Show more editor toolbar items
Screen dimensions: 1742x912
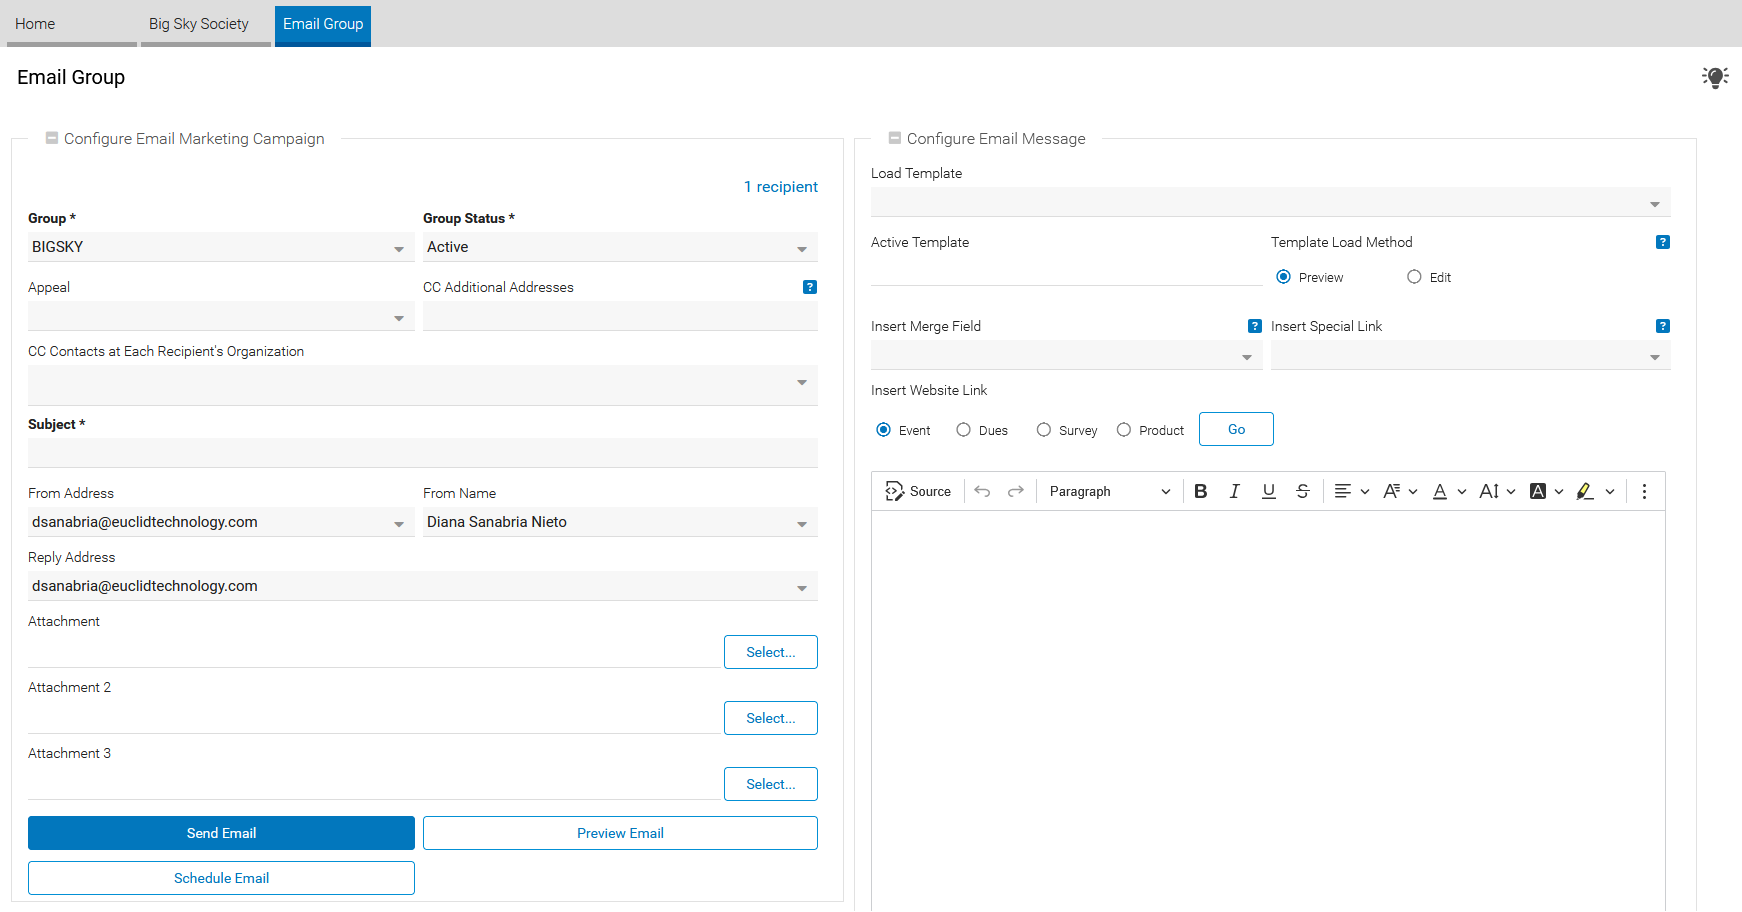(x=1644, y=491)
